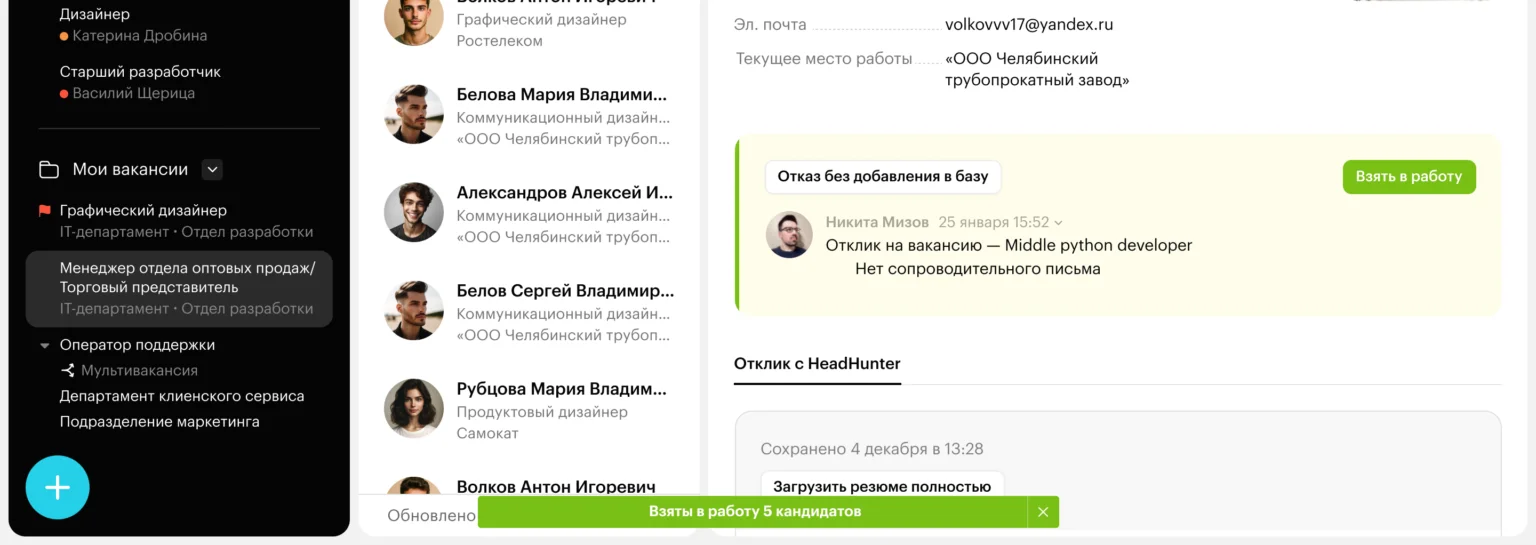Switch to Отклик с HeadHunter tab
Viewport: 1536px width, 545px height.
coord(817,363)
